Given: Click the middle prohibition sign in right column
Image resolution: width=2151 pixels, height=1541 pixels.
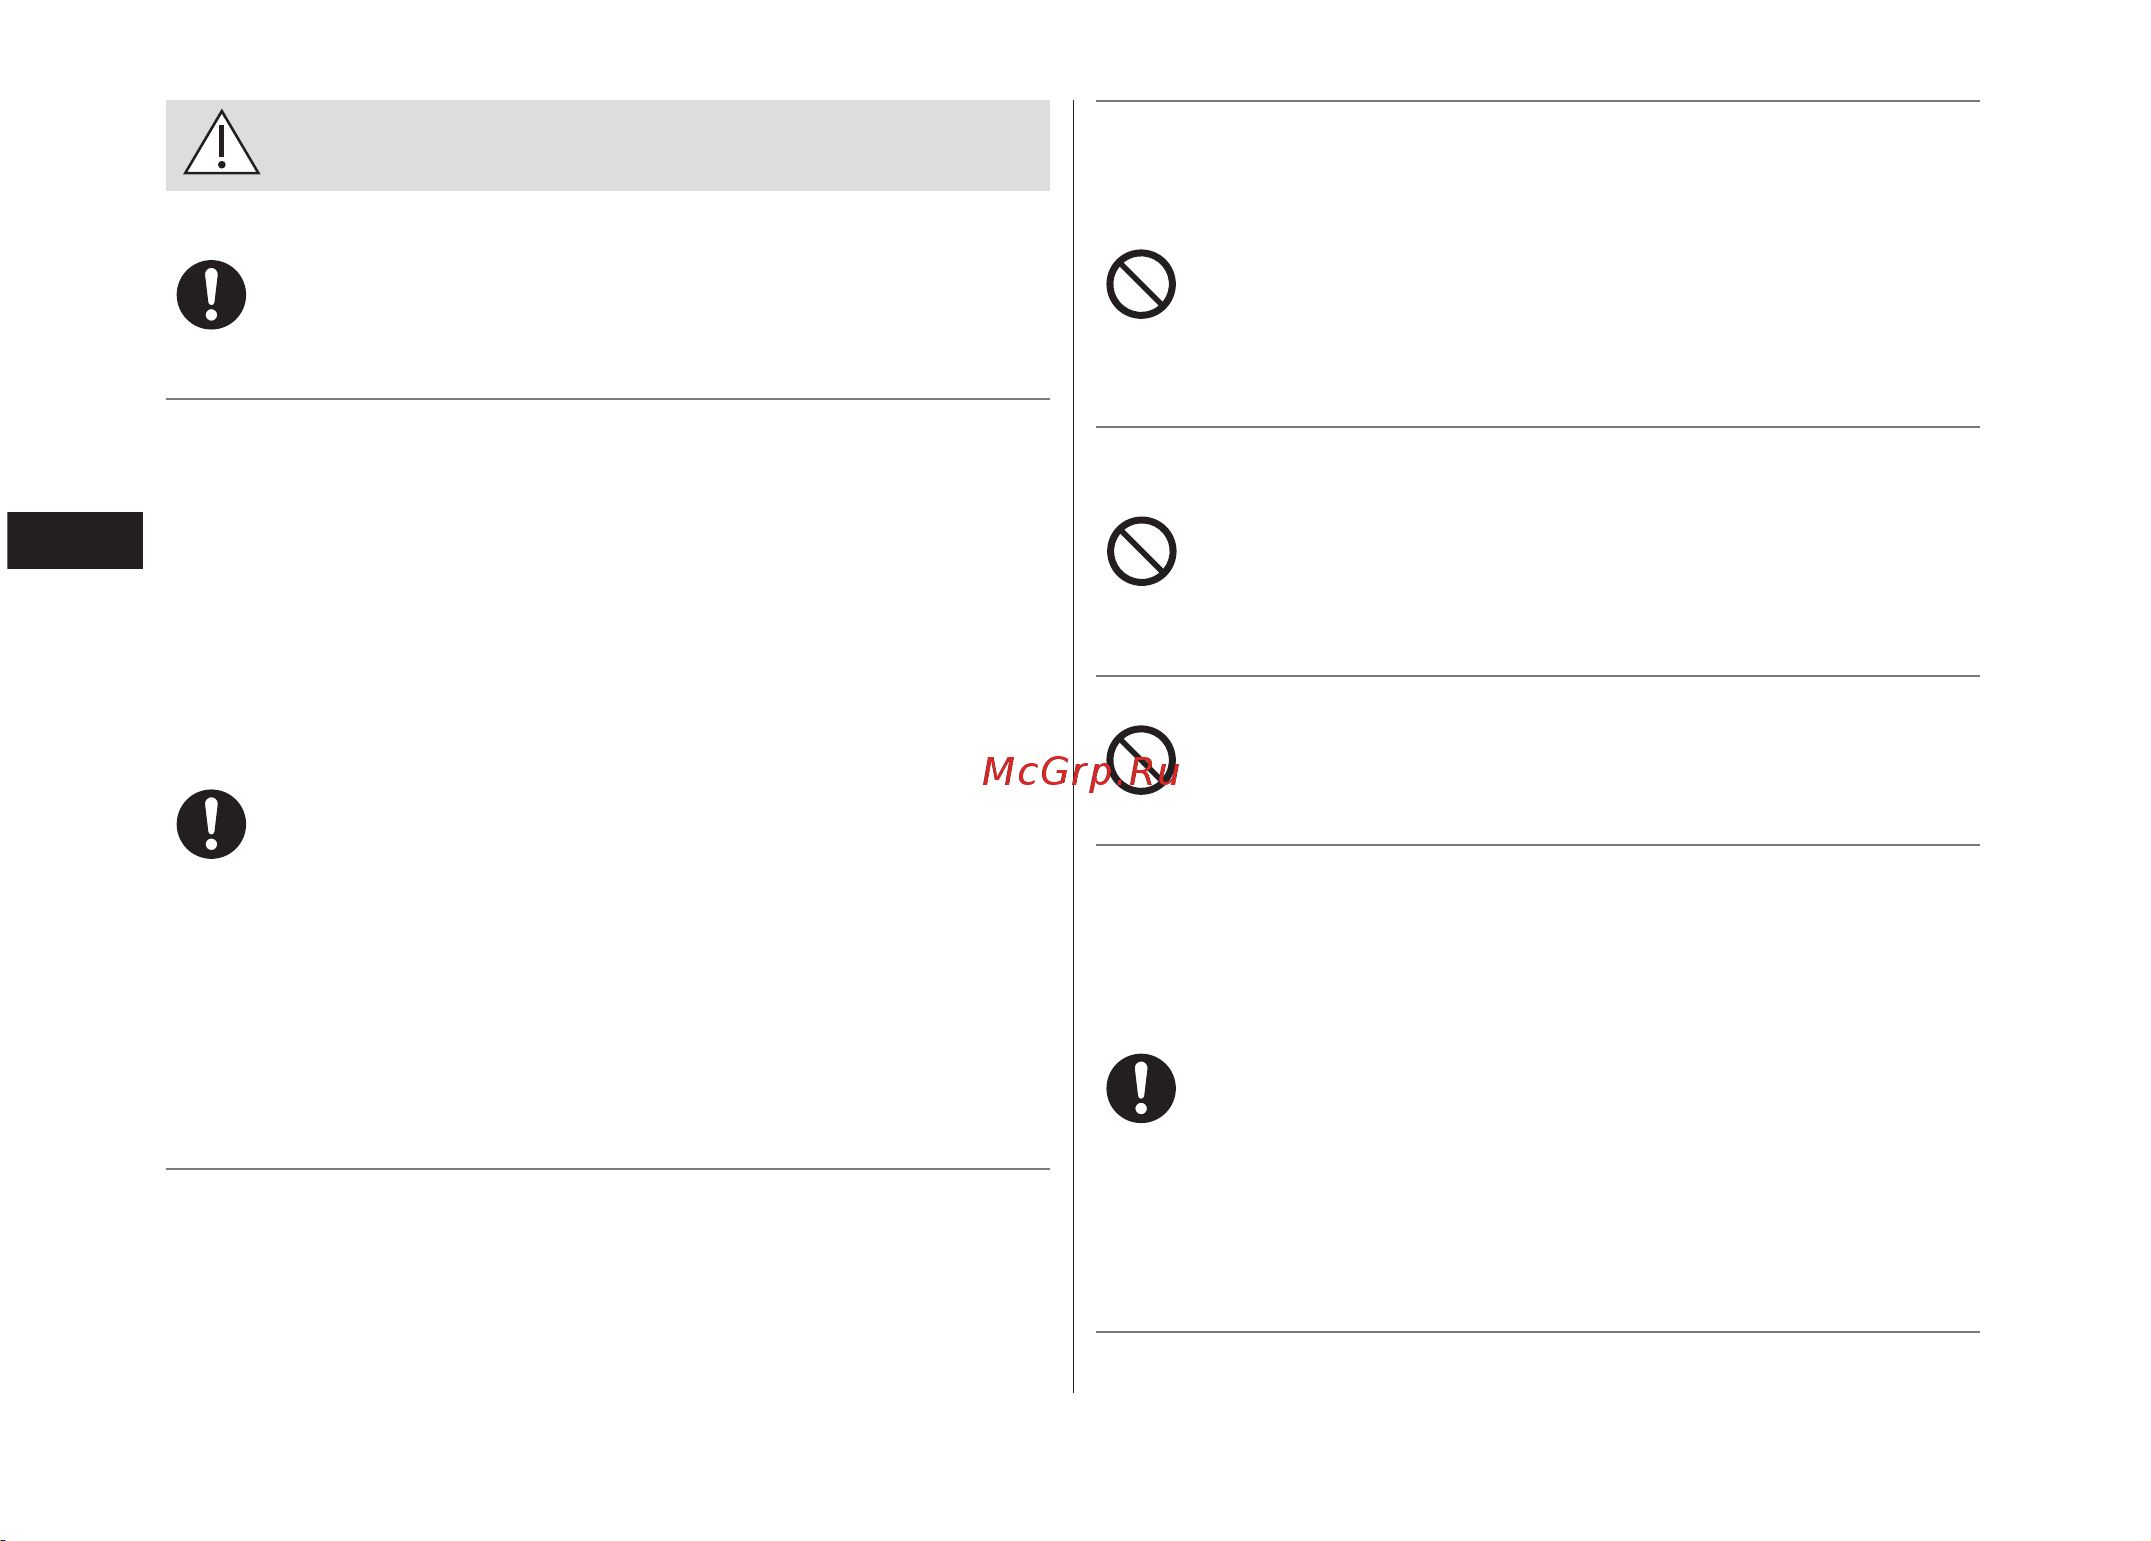Looking at the screenshot, I should tap(1141, 551).
